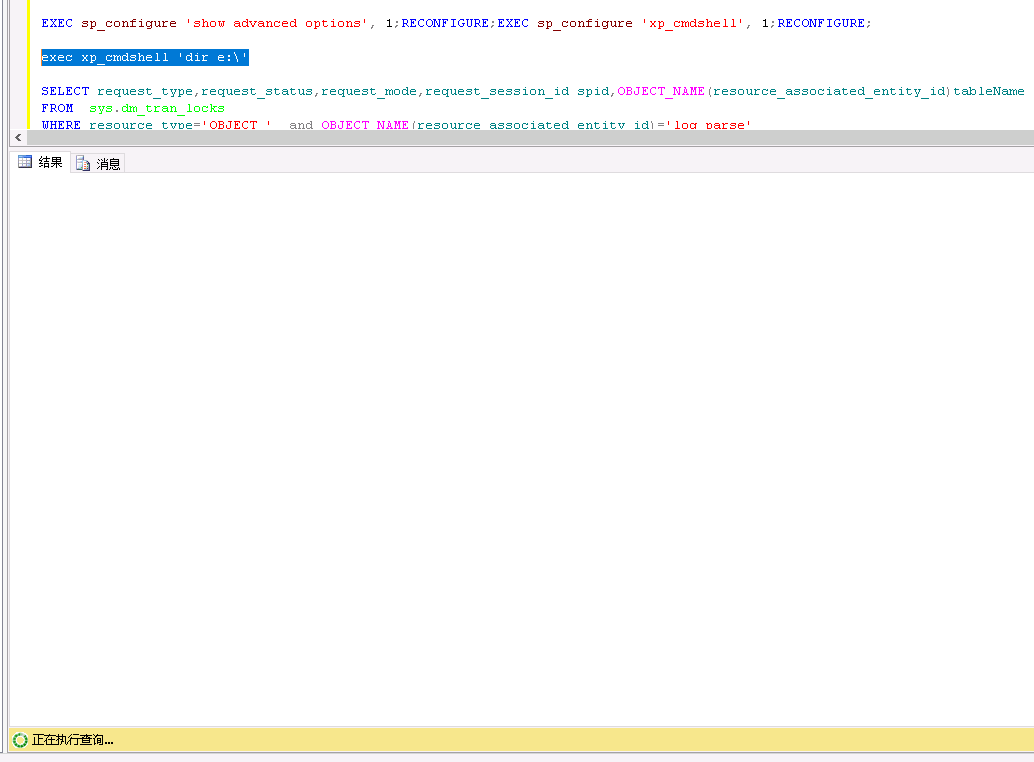Click the first RECONFIGURE keyword
The image size is (1034, 762).
[x=445, y=23]
